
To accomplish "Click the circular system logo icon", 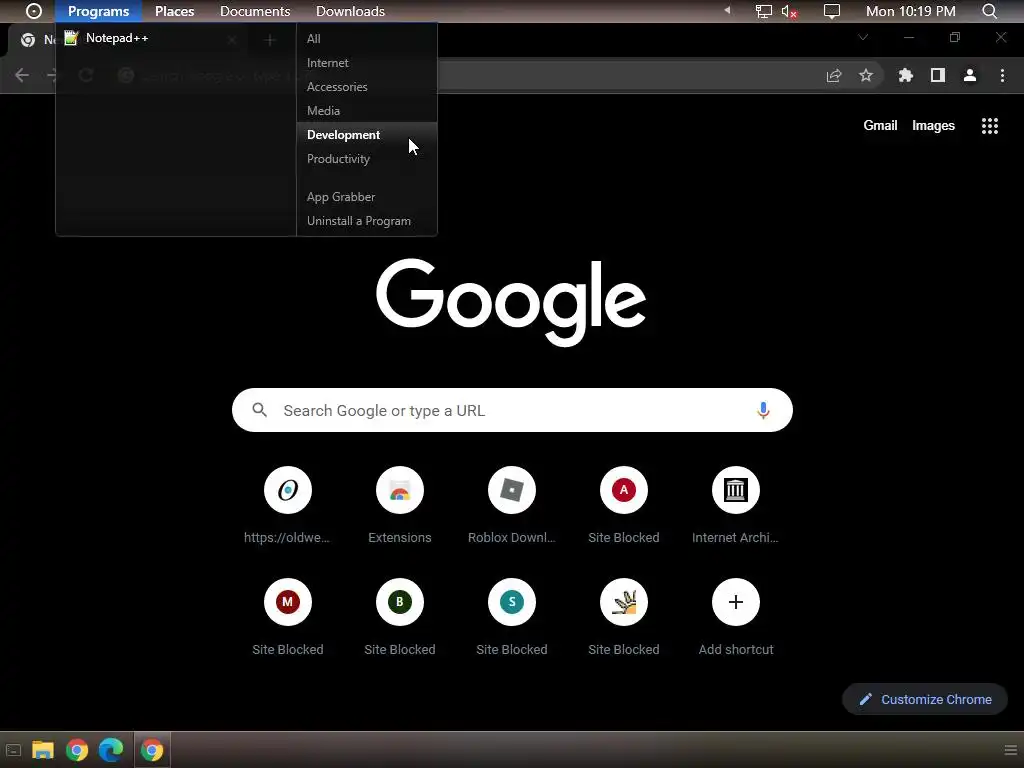I will [x=33, y=11].
